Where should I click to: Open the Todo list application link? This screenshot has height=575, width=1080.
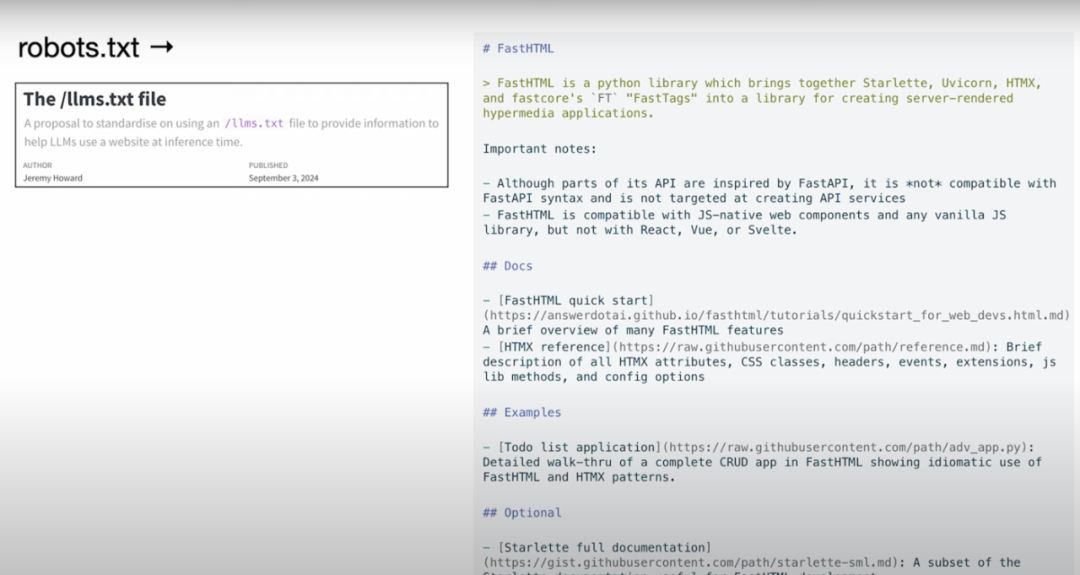[x=579, y=447]
